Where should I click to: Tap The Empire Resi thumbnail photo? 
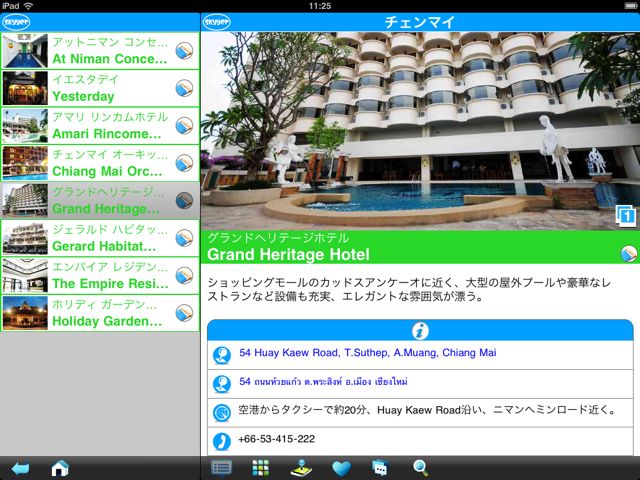point(25,276)
